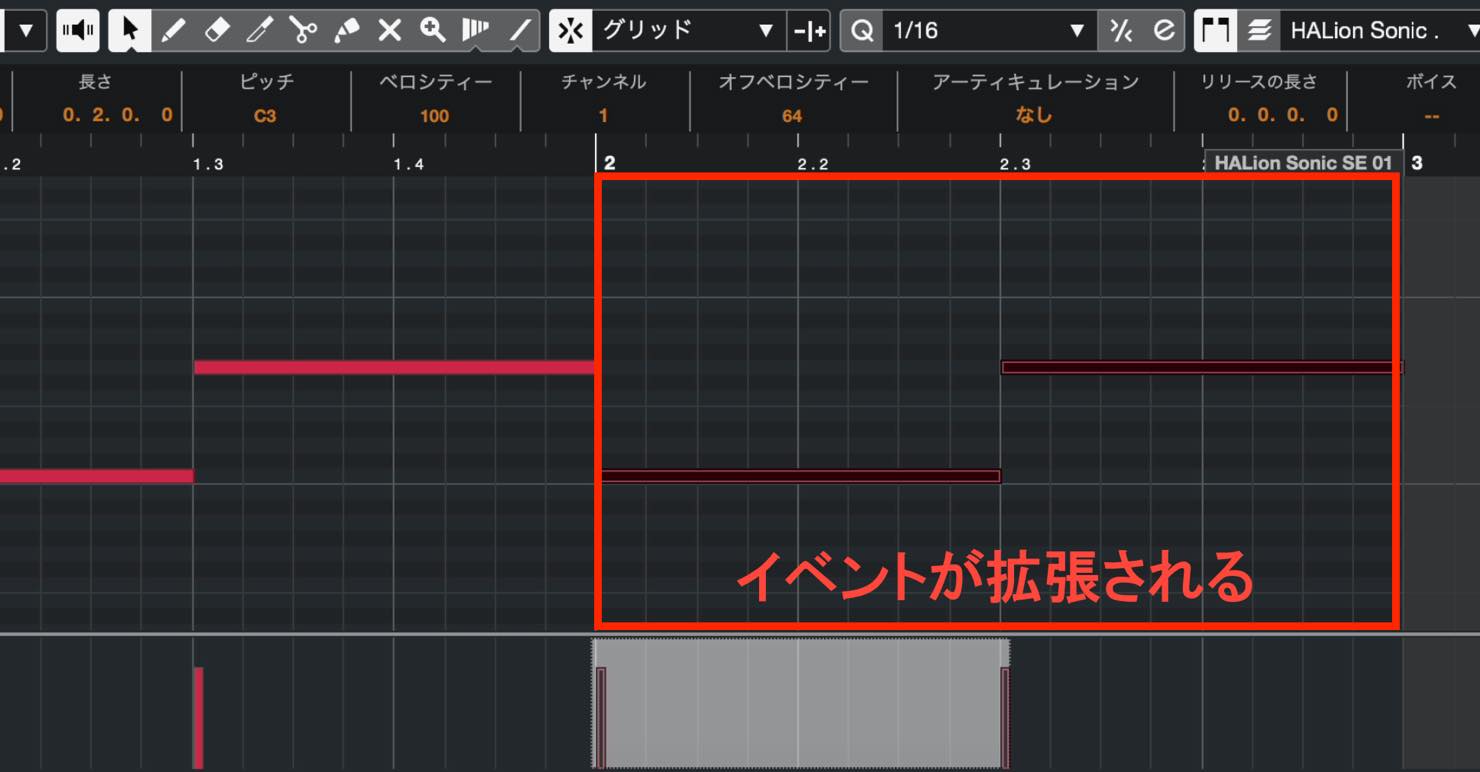Screen dimensions: 1480x772
Task: Select the Erase tool
Action: click(x=216, y=30)
